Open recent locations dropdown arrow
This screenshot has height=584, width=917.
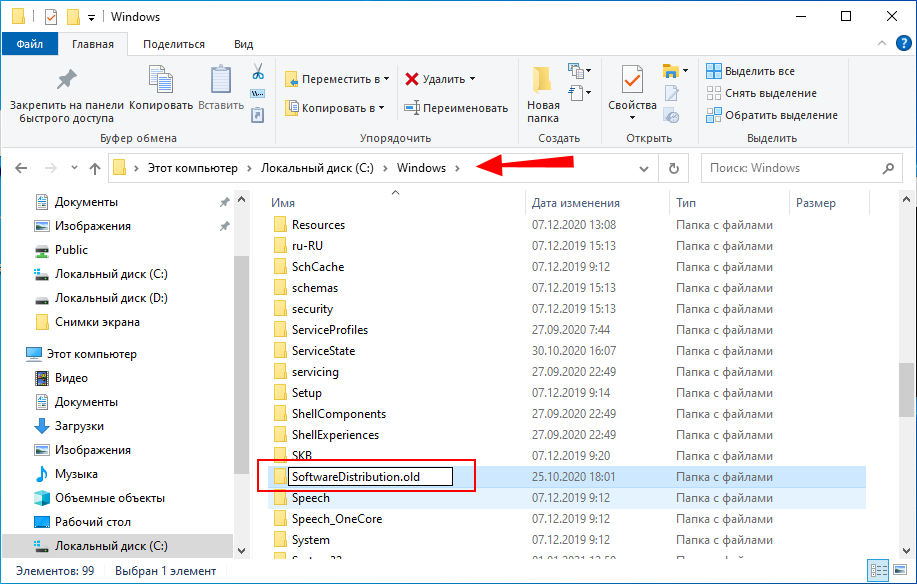tap(74, 168)
